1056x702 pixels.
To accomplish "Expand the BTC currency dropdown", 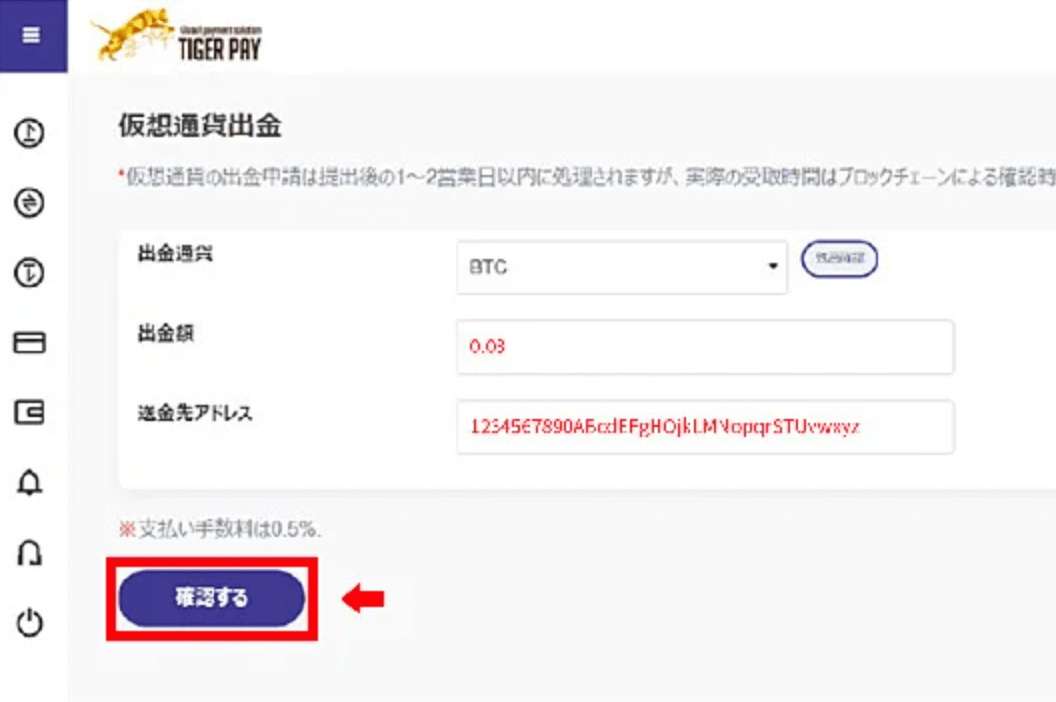I will click(x=622, y=267).
